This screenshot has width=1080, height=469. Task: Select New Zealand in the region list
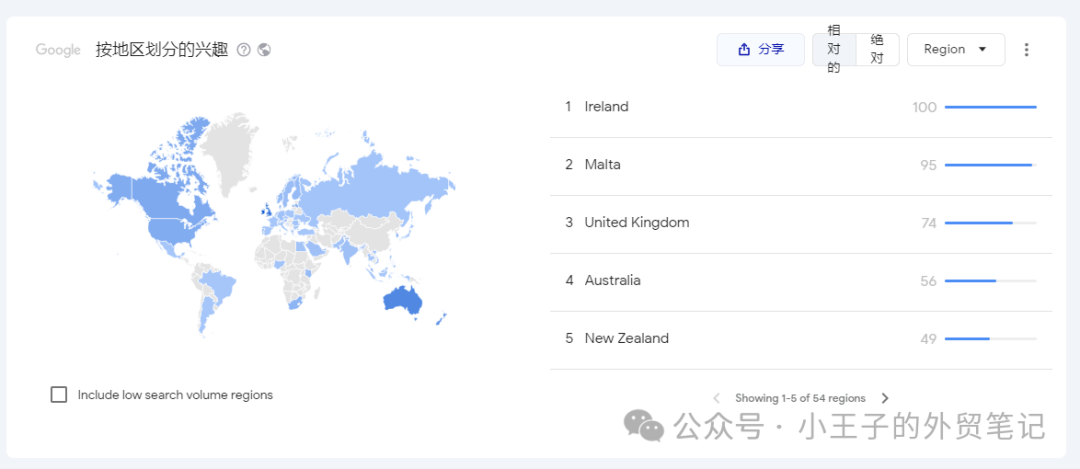point(627,339)
